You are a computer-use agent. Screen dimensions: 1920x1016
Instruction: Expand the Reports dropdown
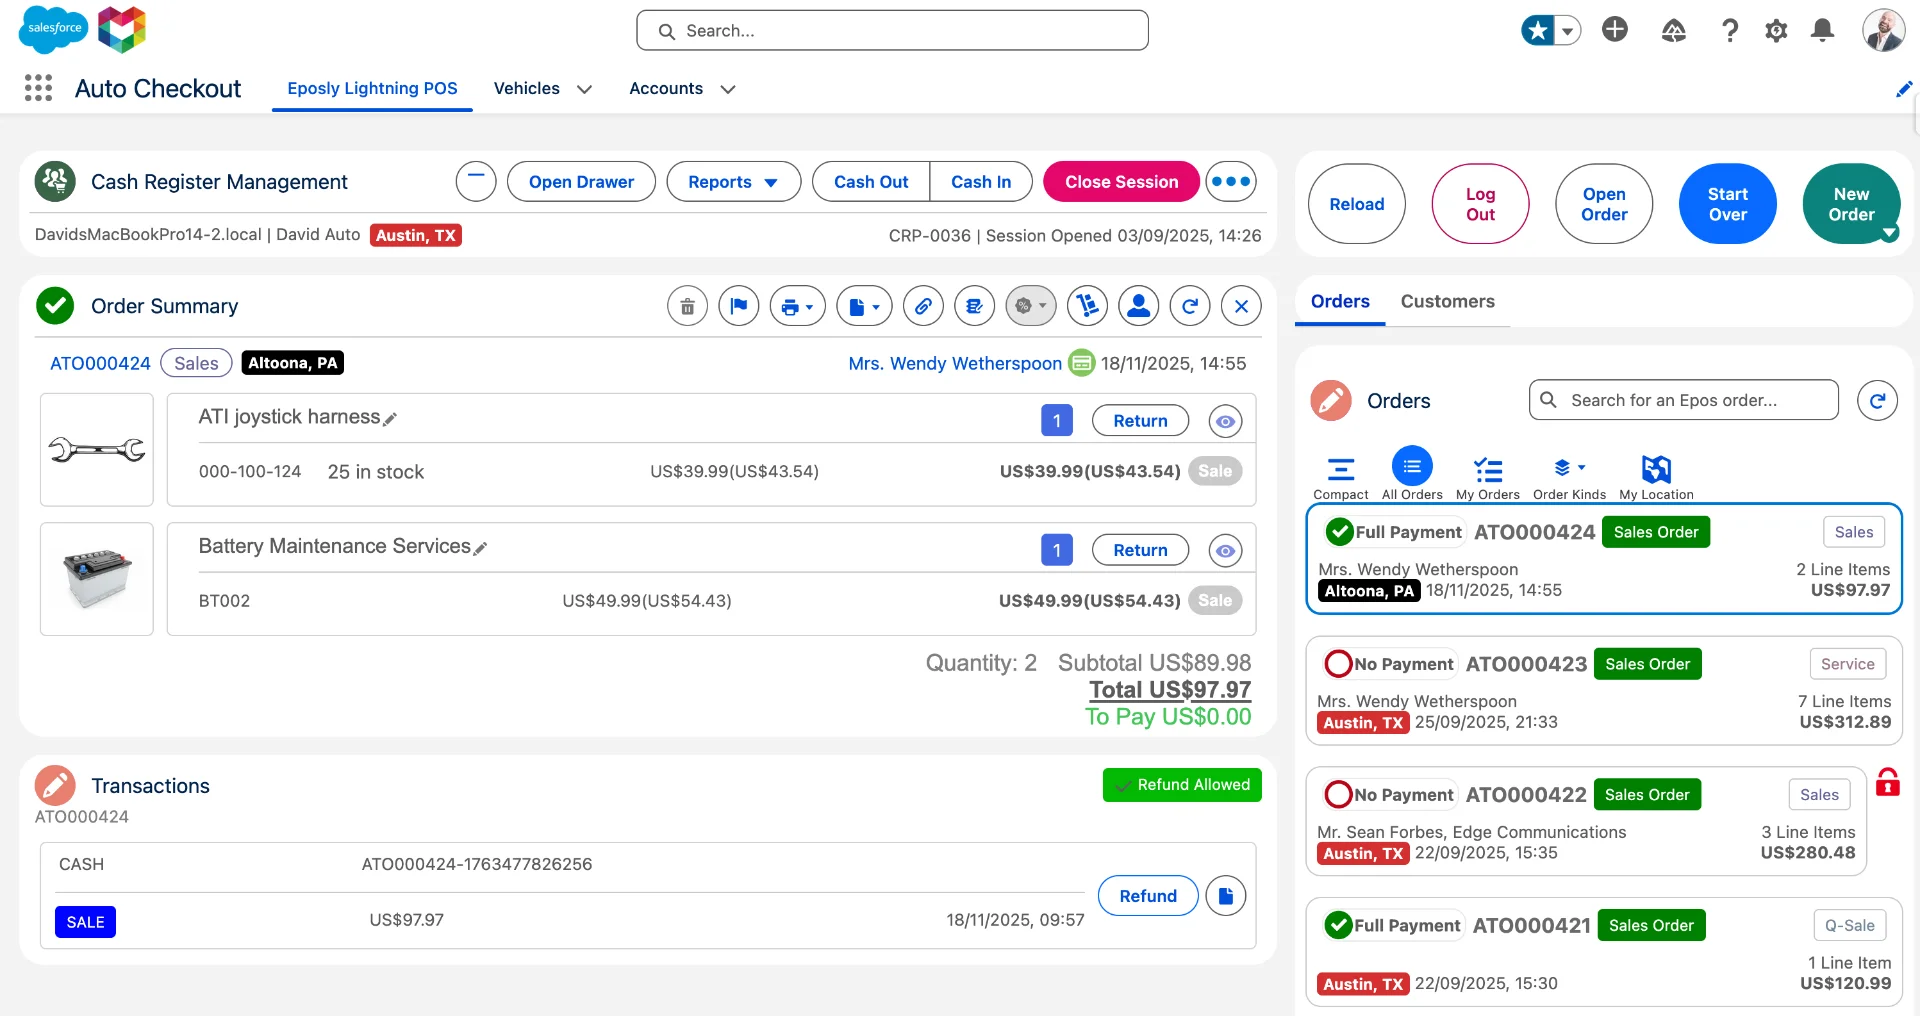pyautogui.click(x=733, y=182)
